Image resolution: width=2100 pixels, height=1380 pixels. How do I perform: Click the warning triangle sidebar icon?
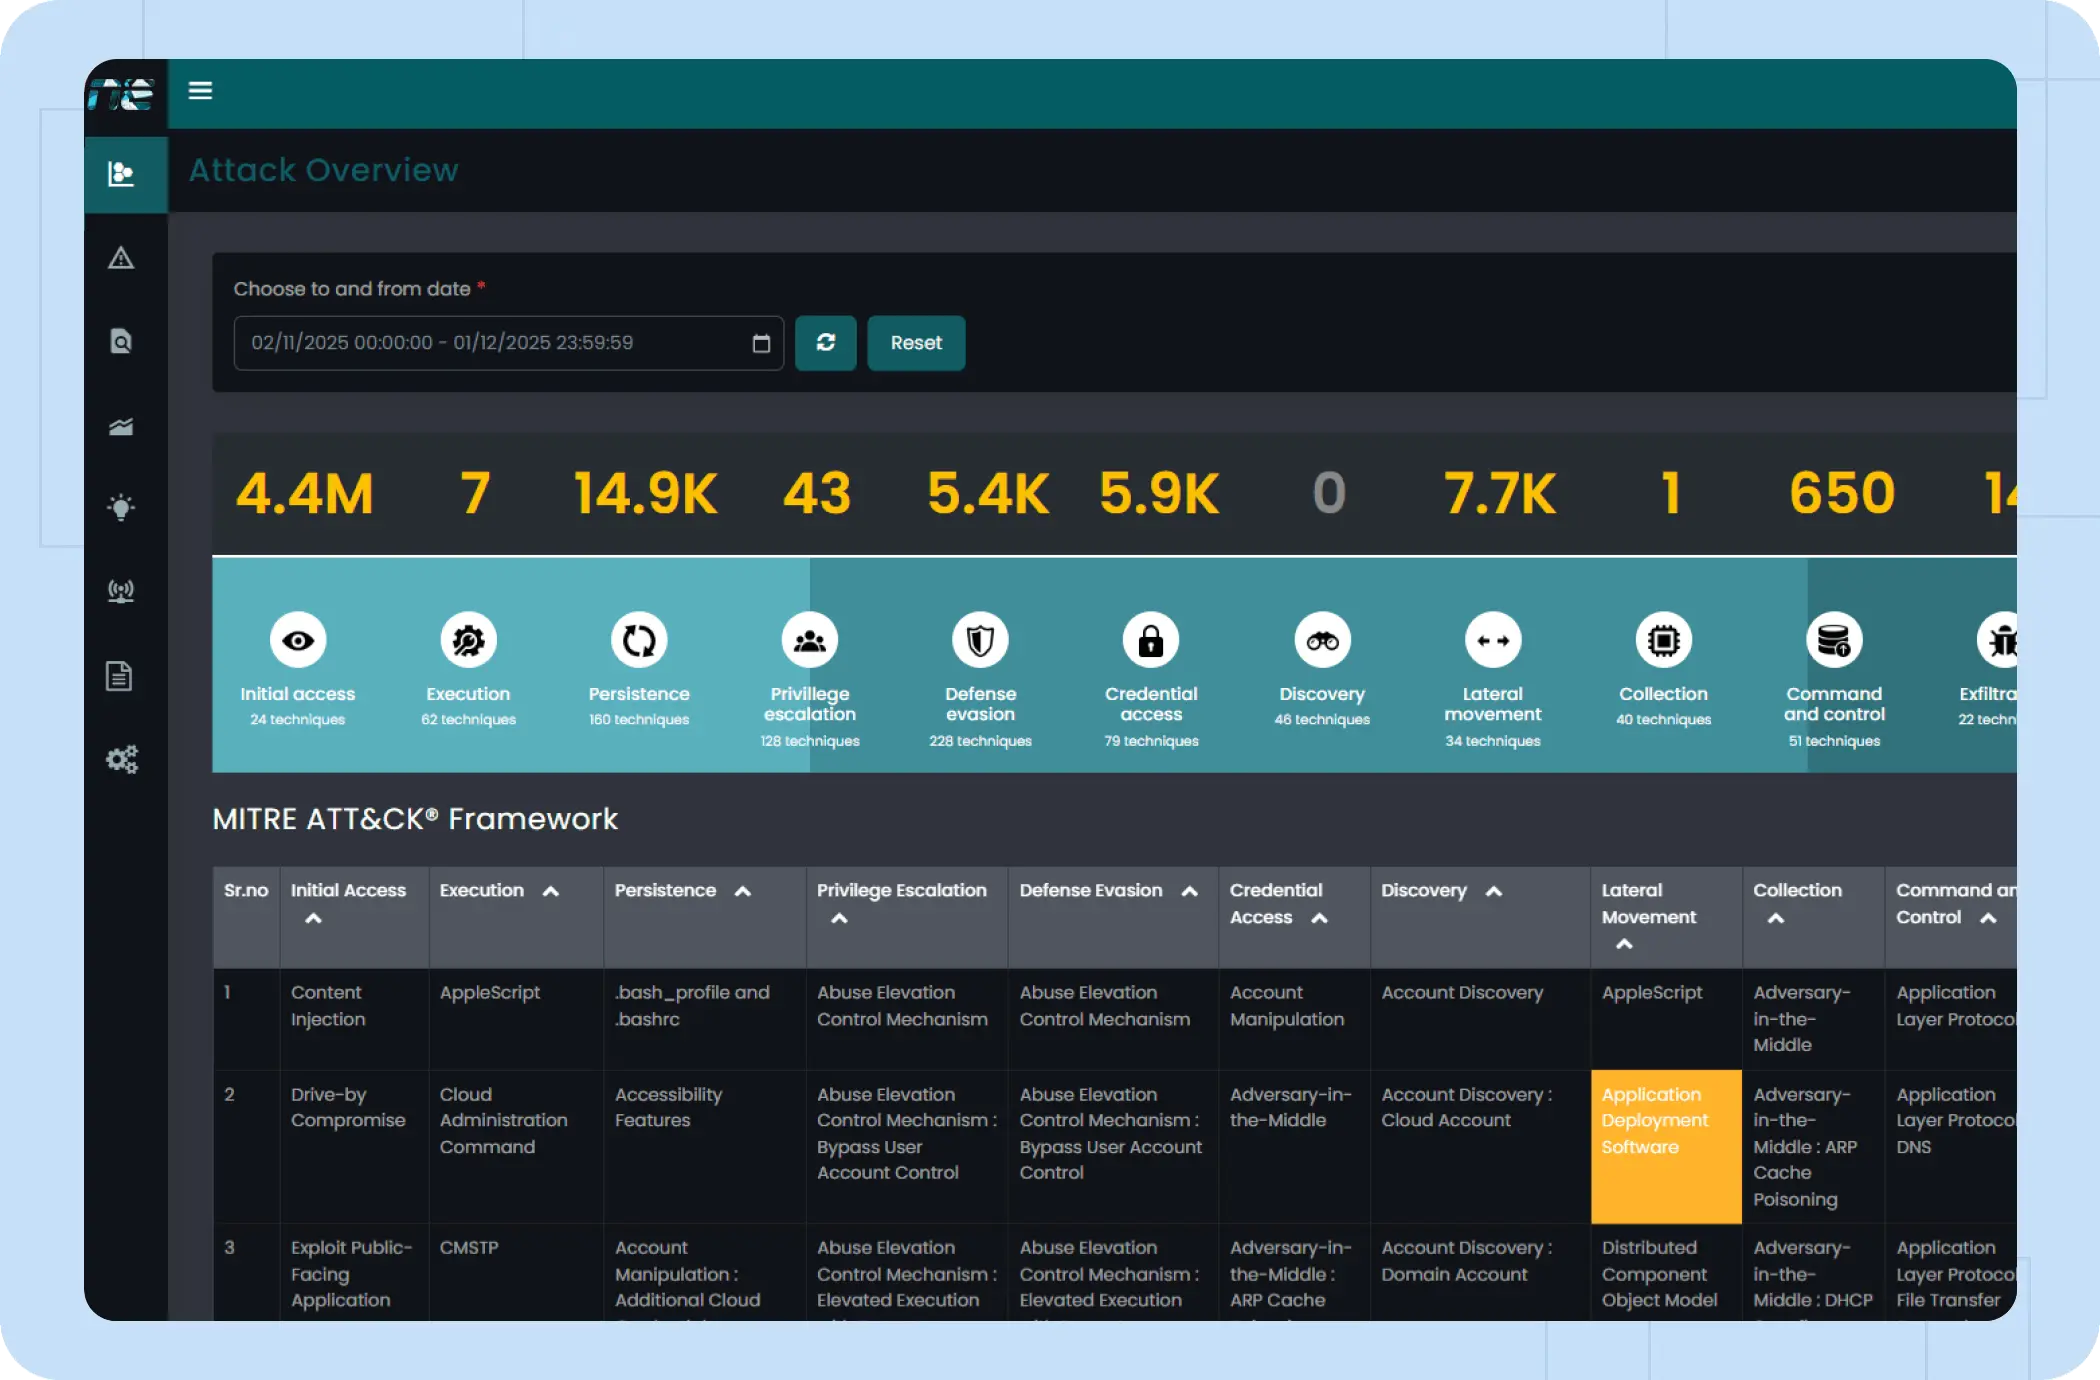click(x=121, y=258)
